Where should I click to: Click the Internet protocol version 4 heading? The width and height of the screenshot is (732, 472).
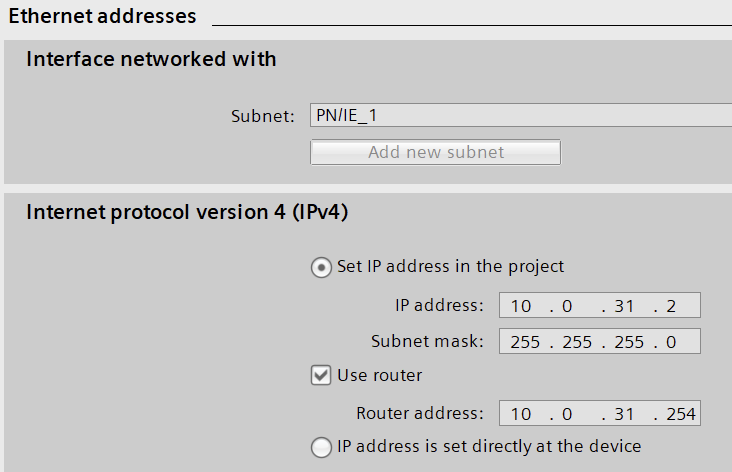[187, 212]
